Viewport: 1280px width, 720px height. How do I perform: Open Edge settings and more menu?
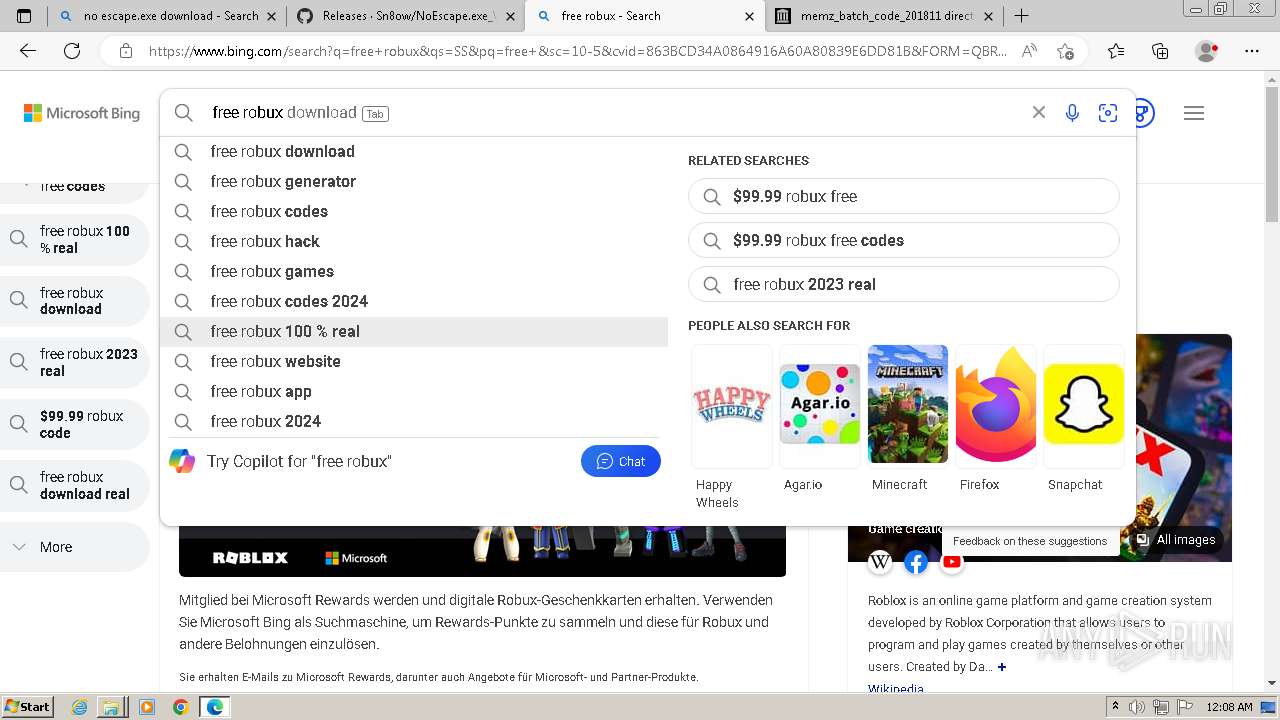click(1252, 52)
